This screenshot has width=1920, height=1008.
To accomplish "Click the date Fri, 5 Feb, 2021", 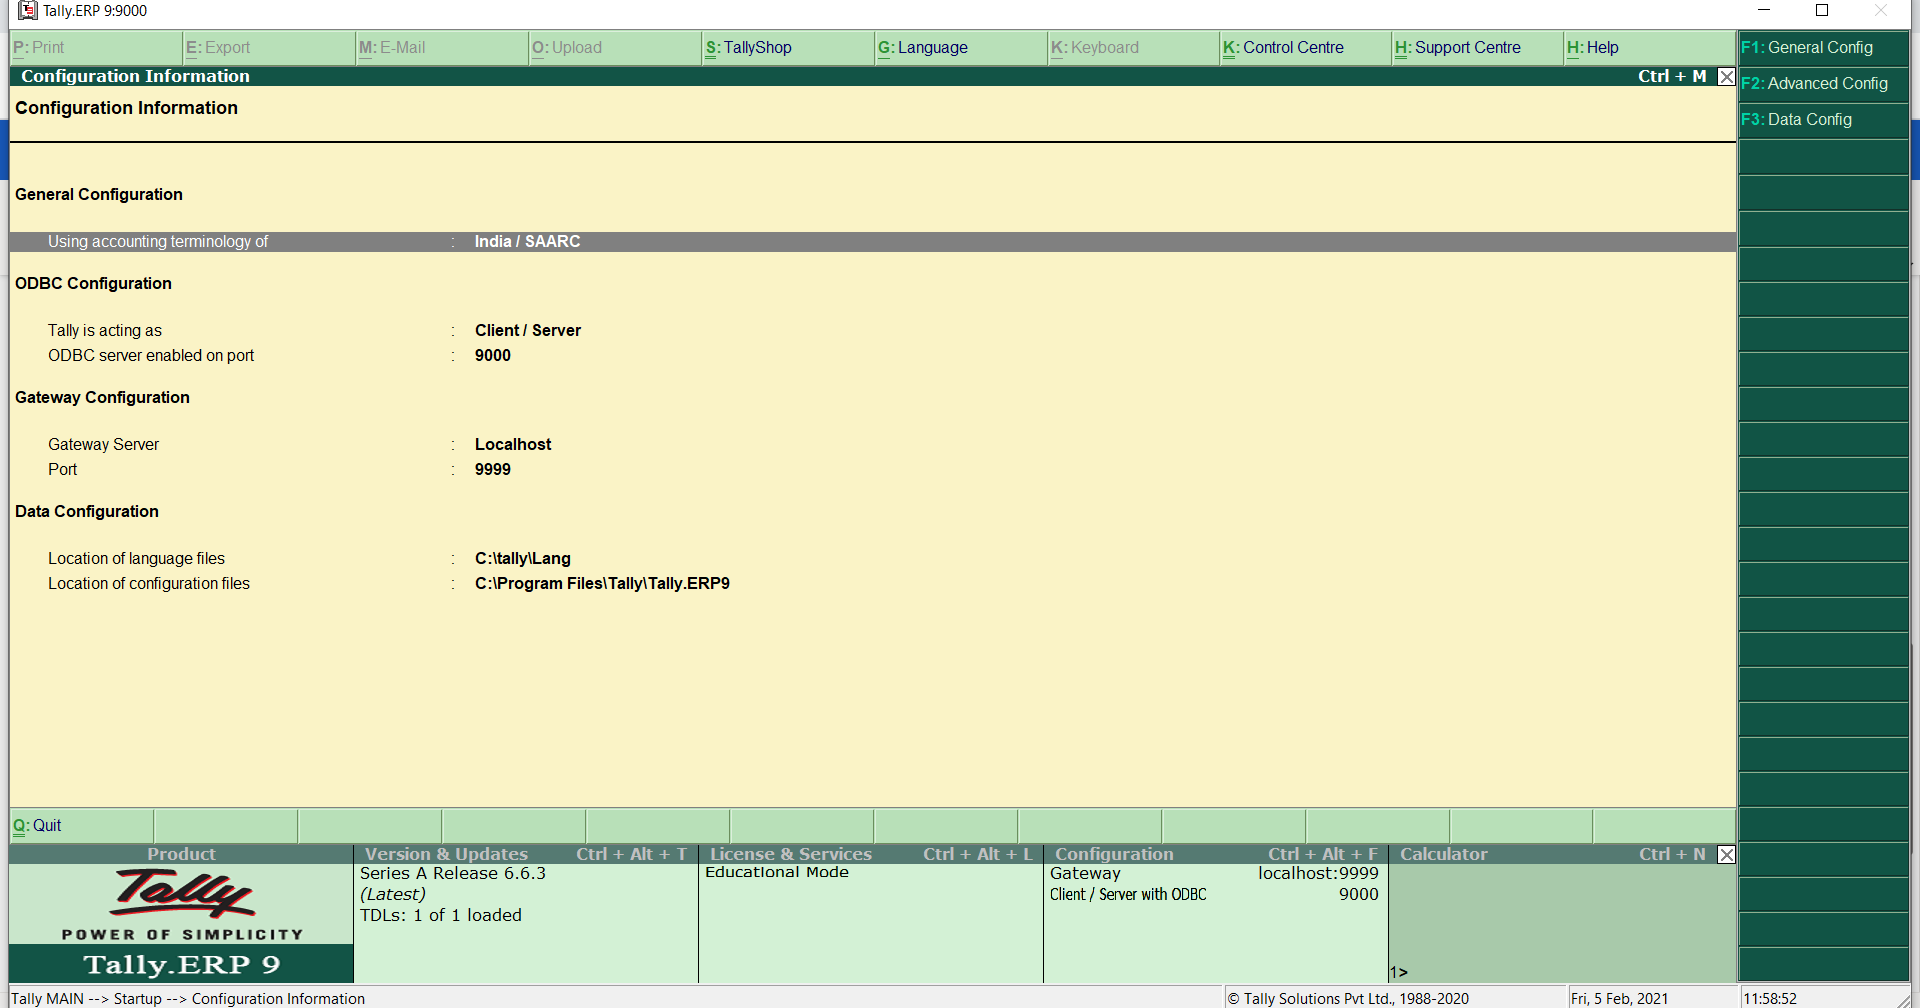I will point(1619,999).
